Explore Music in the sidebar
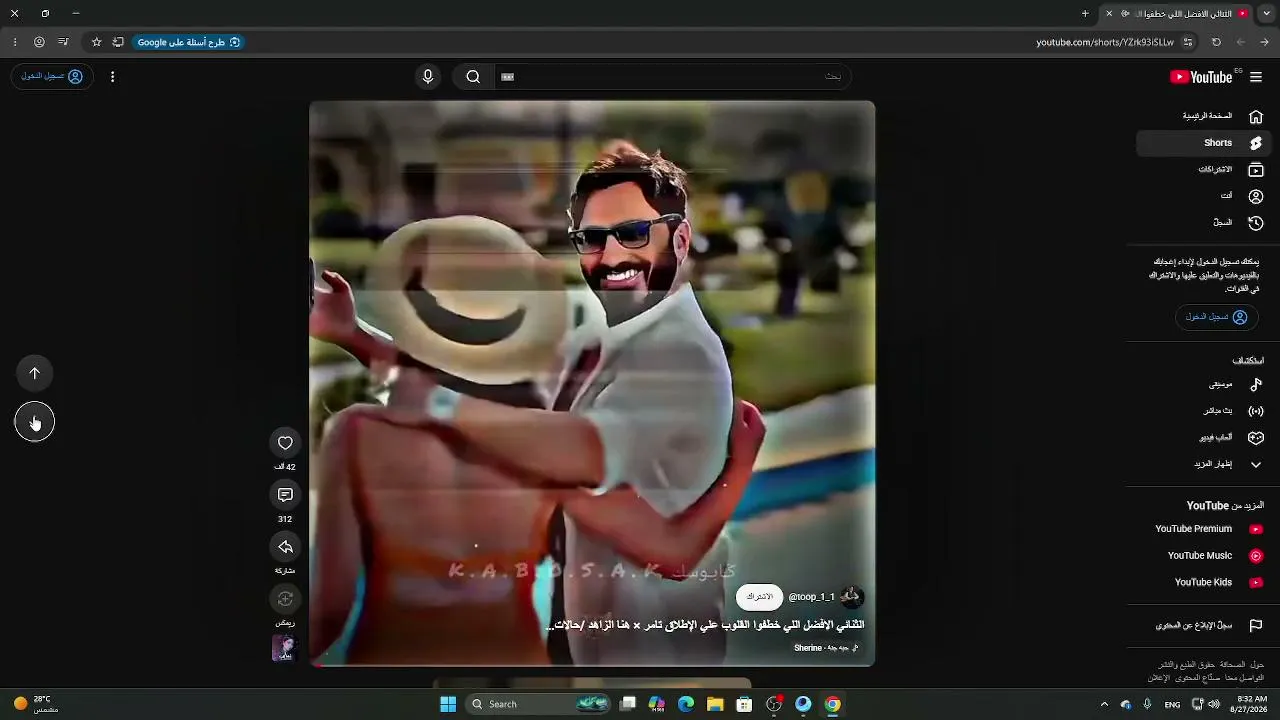Image resolution: width=1280 pixels, height=720 pixels. 1204,384
